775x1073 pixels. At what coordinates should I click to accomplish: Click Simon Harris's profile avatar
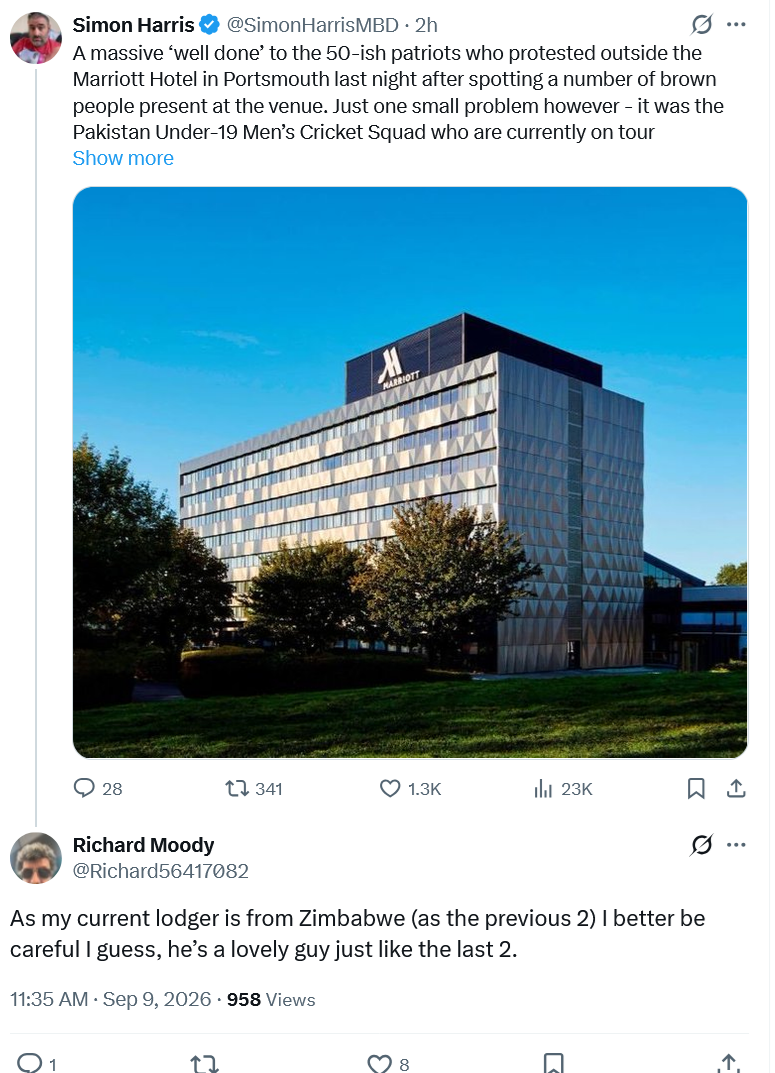tap(36, 38)
